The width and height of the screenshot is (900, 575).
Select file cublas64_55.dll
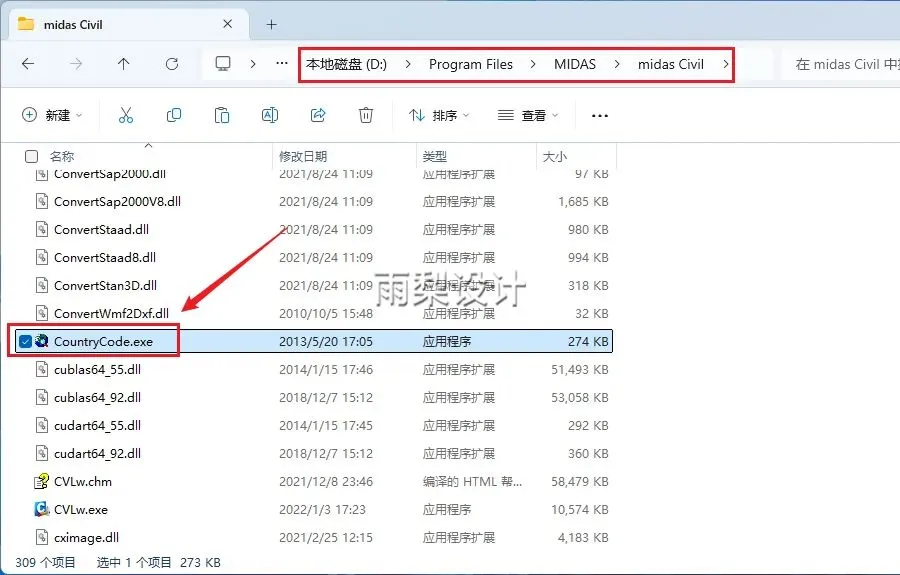pyautogui.click(x=97, y=370)
